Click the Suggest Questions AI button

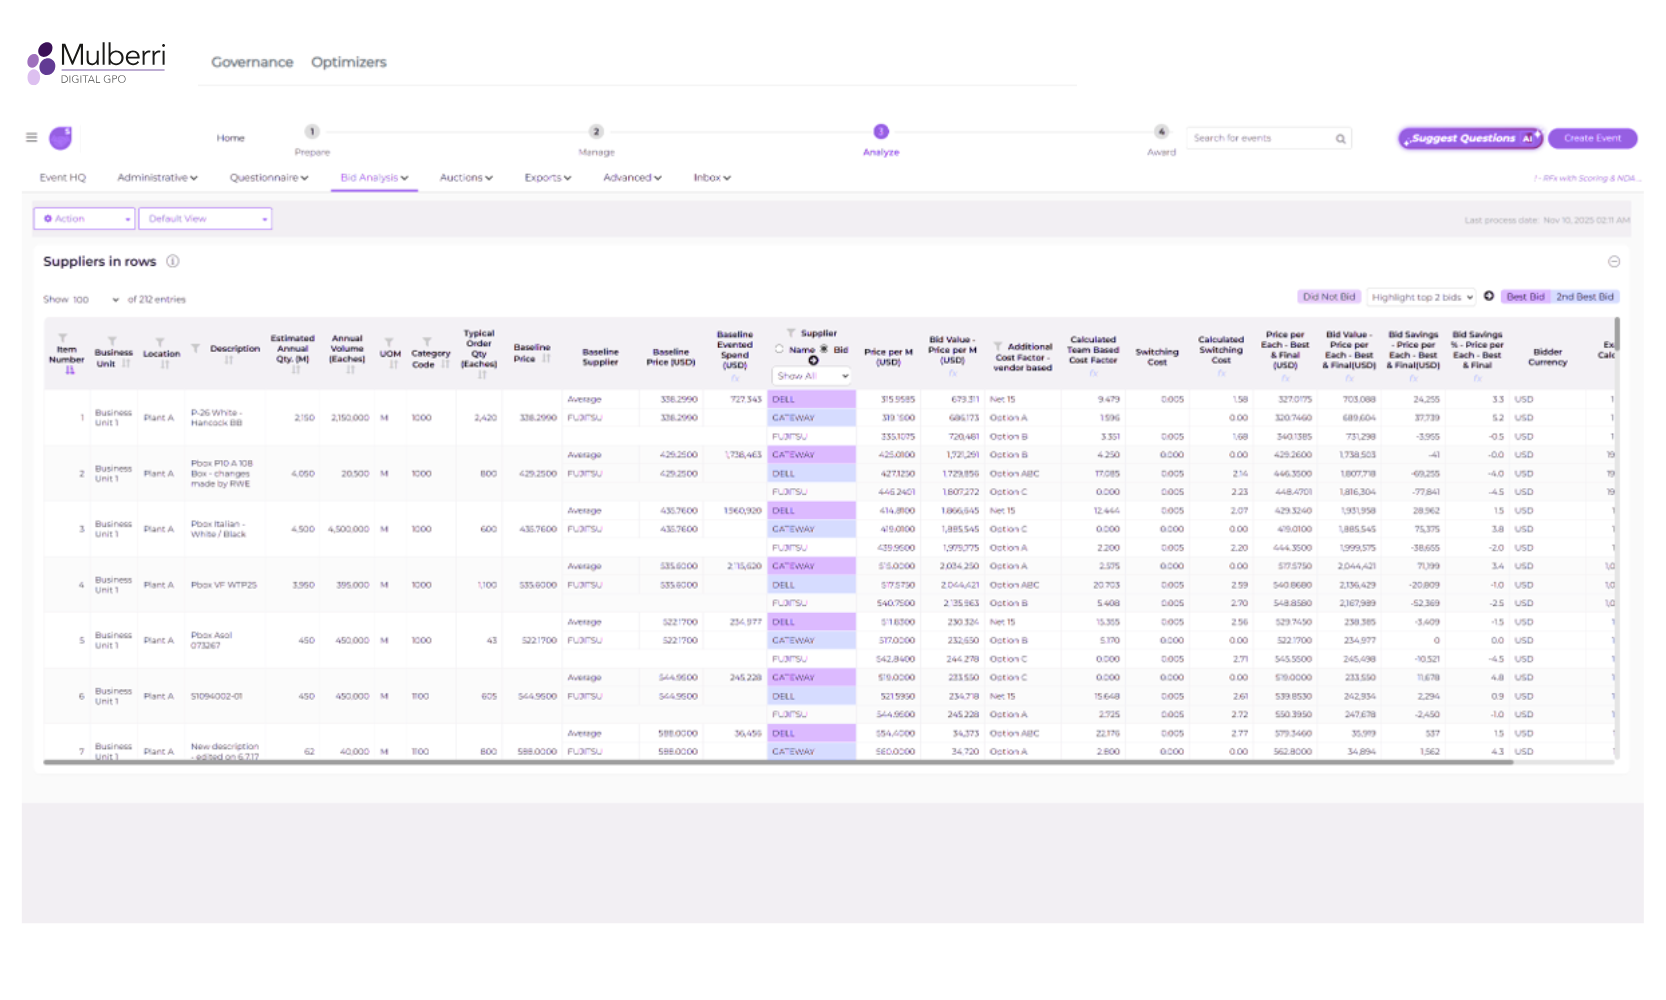click(x=1467, y=138)
